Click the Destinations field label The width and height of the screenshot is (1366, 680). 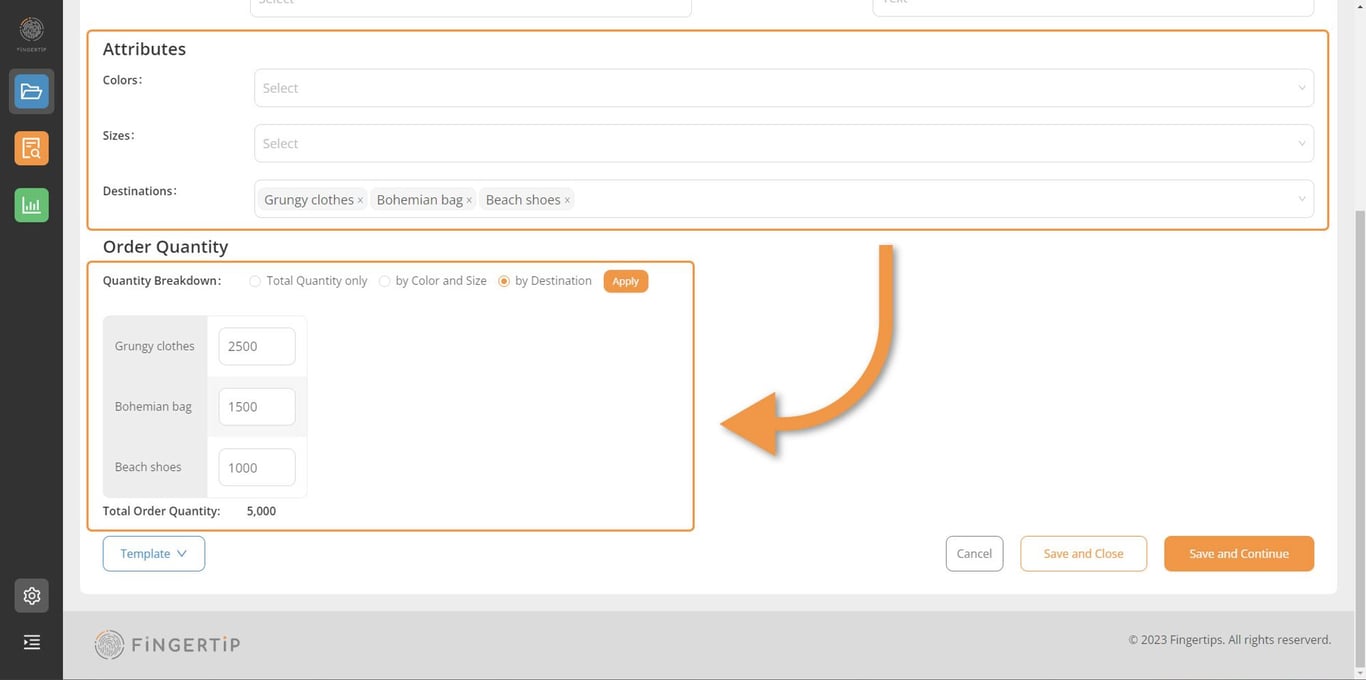(139, 191)
